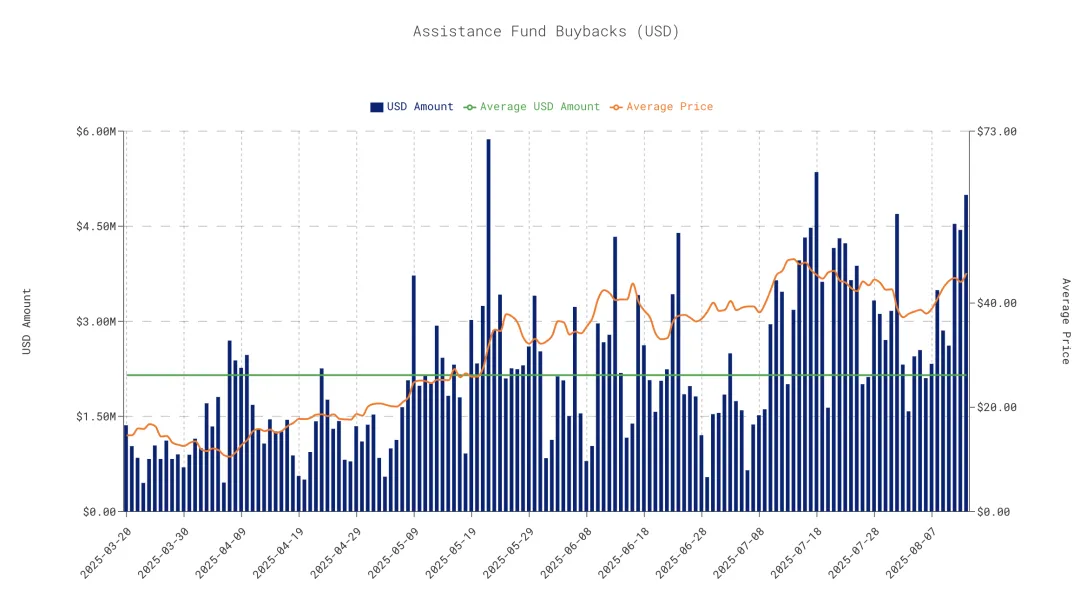Click the 2025-06-08 x-axis date label

(x=566, y=553)
